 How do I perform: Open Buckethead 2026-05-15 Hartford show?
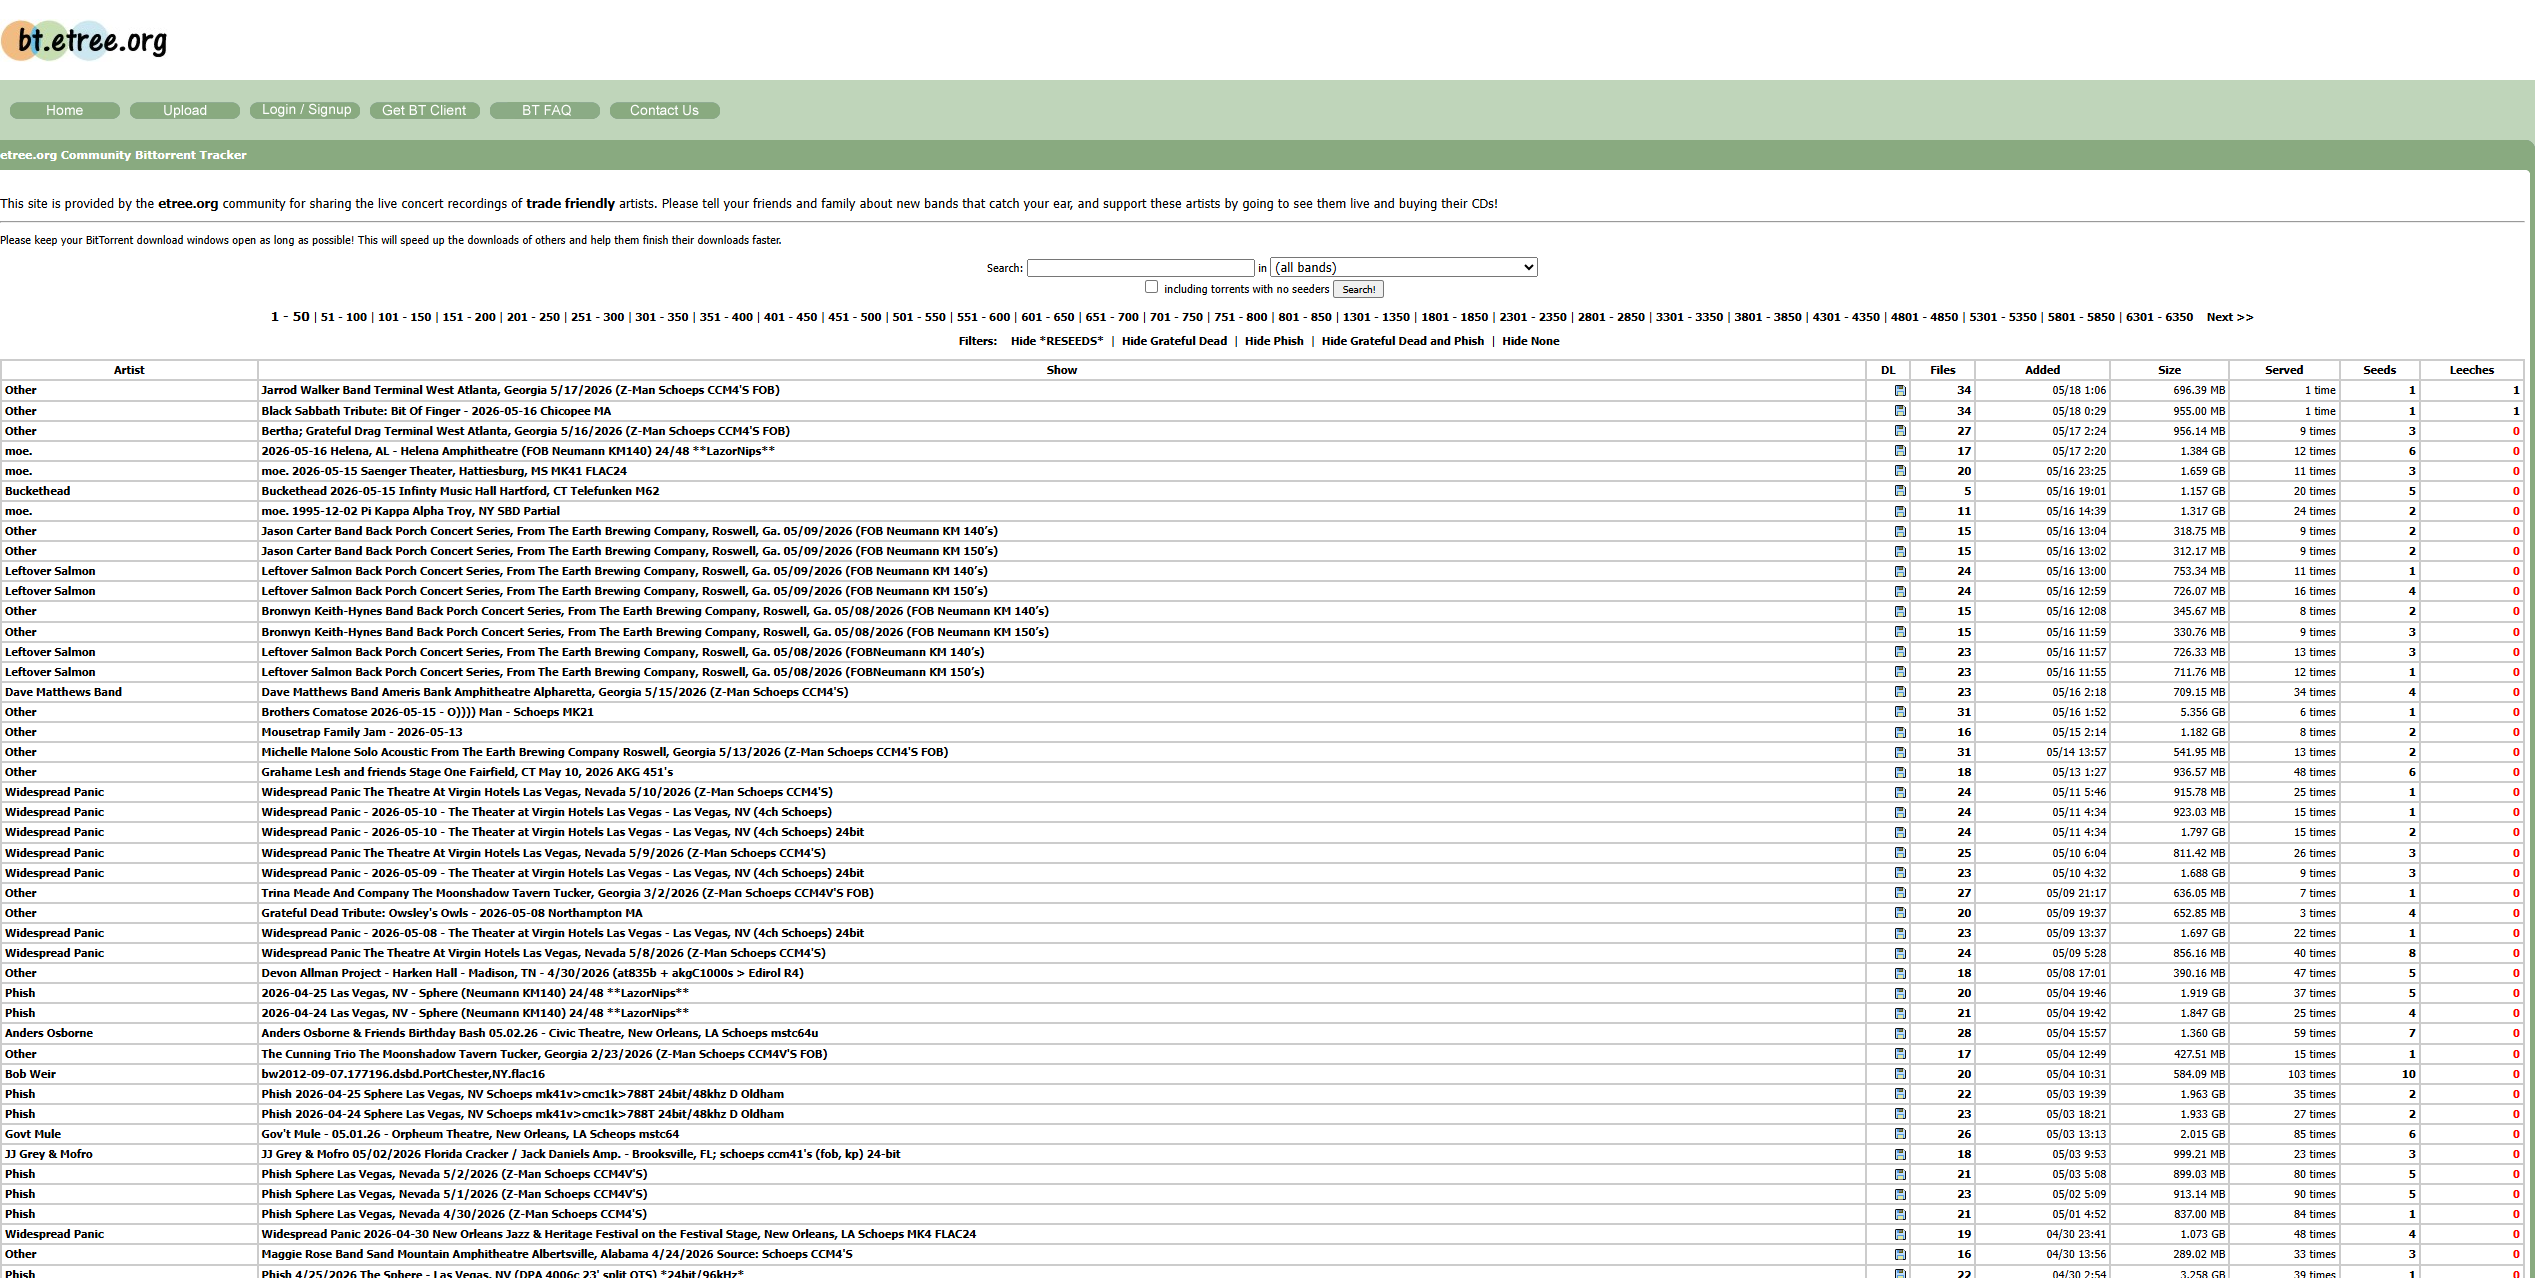coord(460,491)
